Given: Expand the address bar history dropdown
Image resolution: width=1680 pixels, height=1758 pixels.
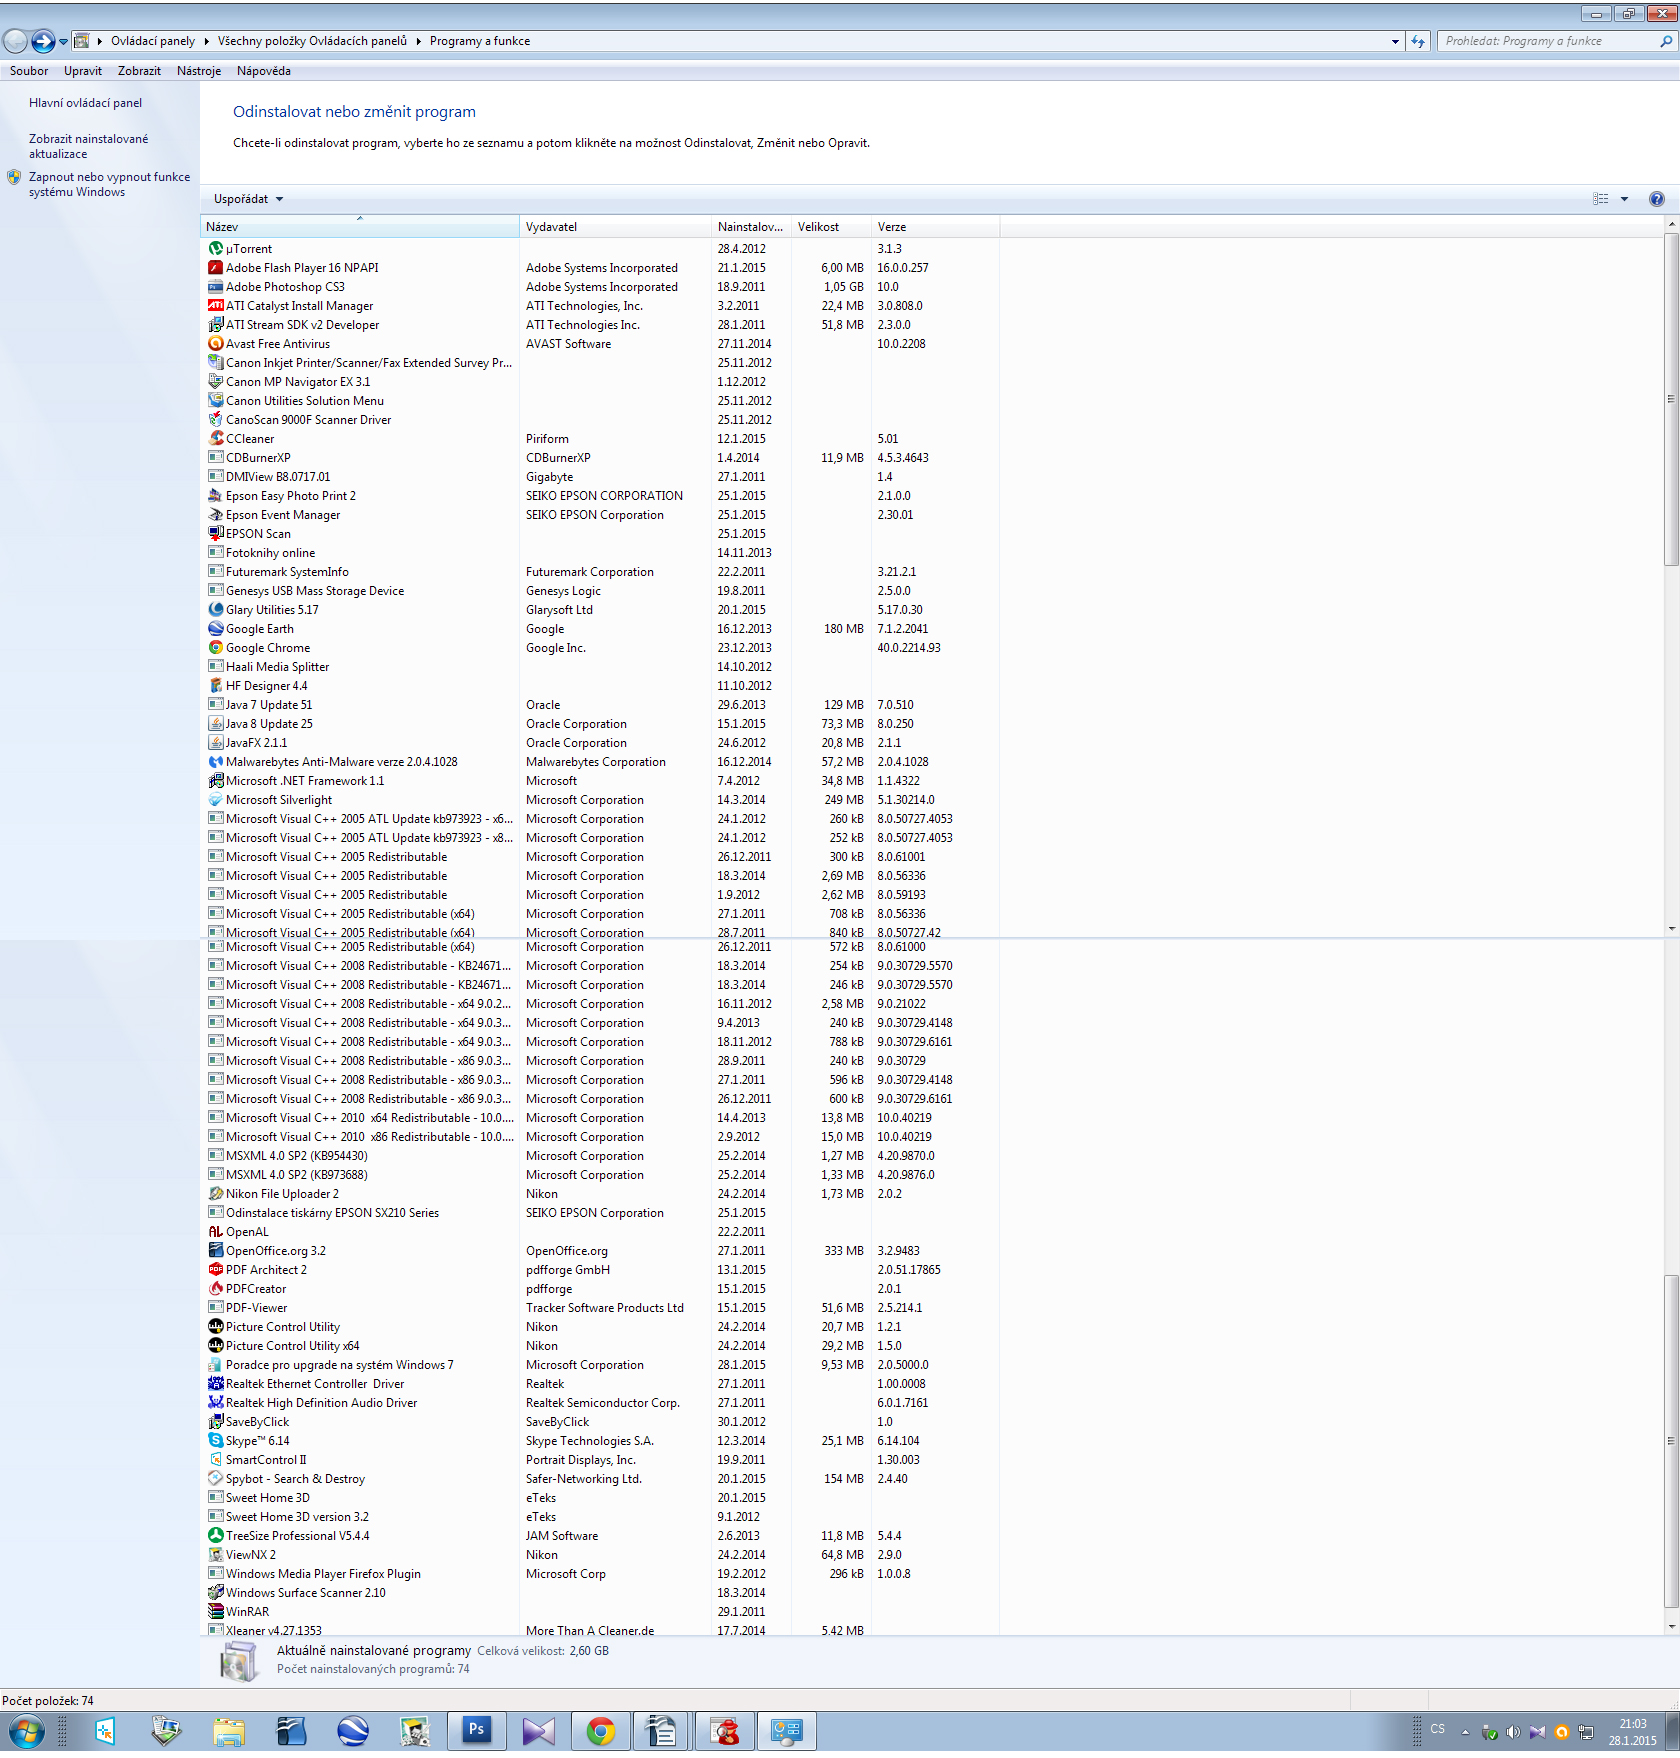Looking at the screenshot, I should click(x=1395, y=42).
